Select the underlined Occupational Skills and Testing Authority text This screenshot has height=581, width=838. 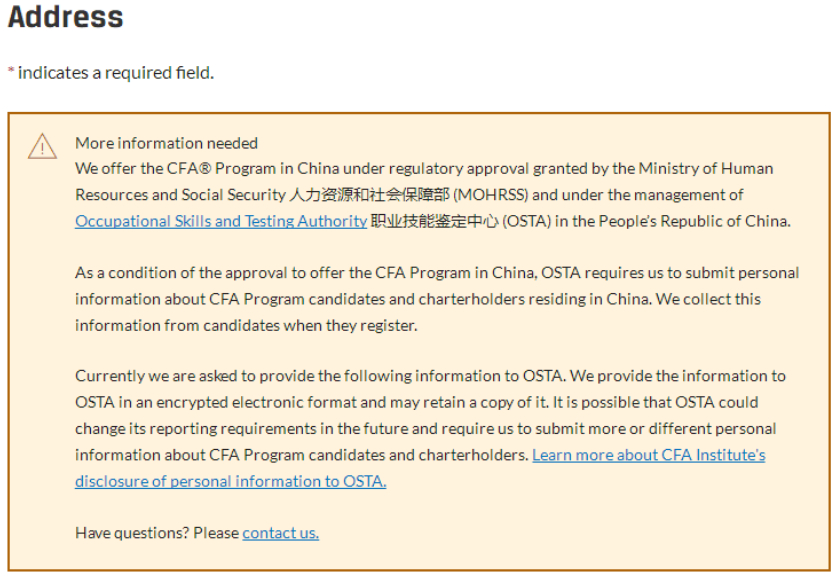[219, 221]
